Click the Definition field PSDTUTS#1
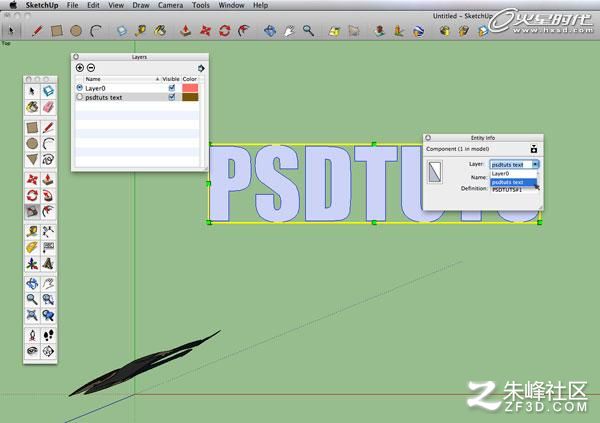600x423 pixels. [514, 190]
